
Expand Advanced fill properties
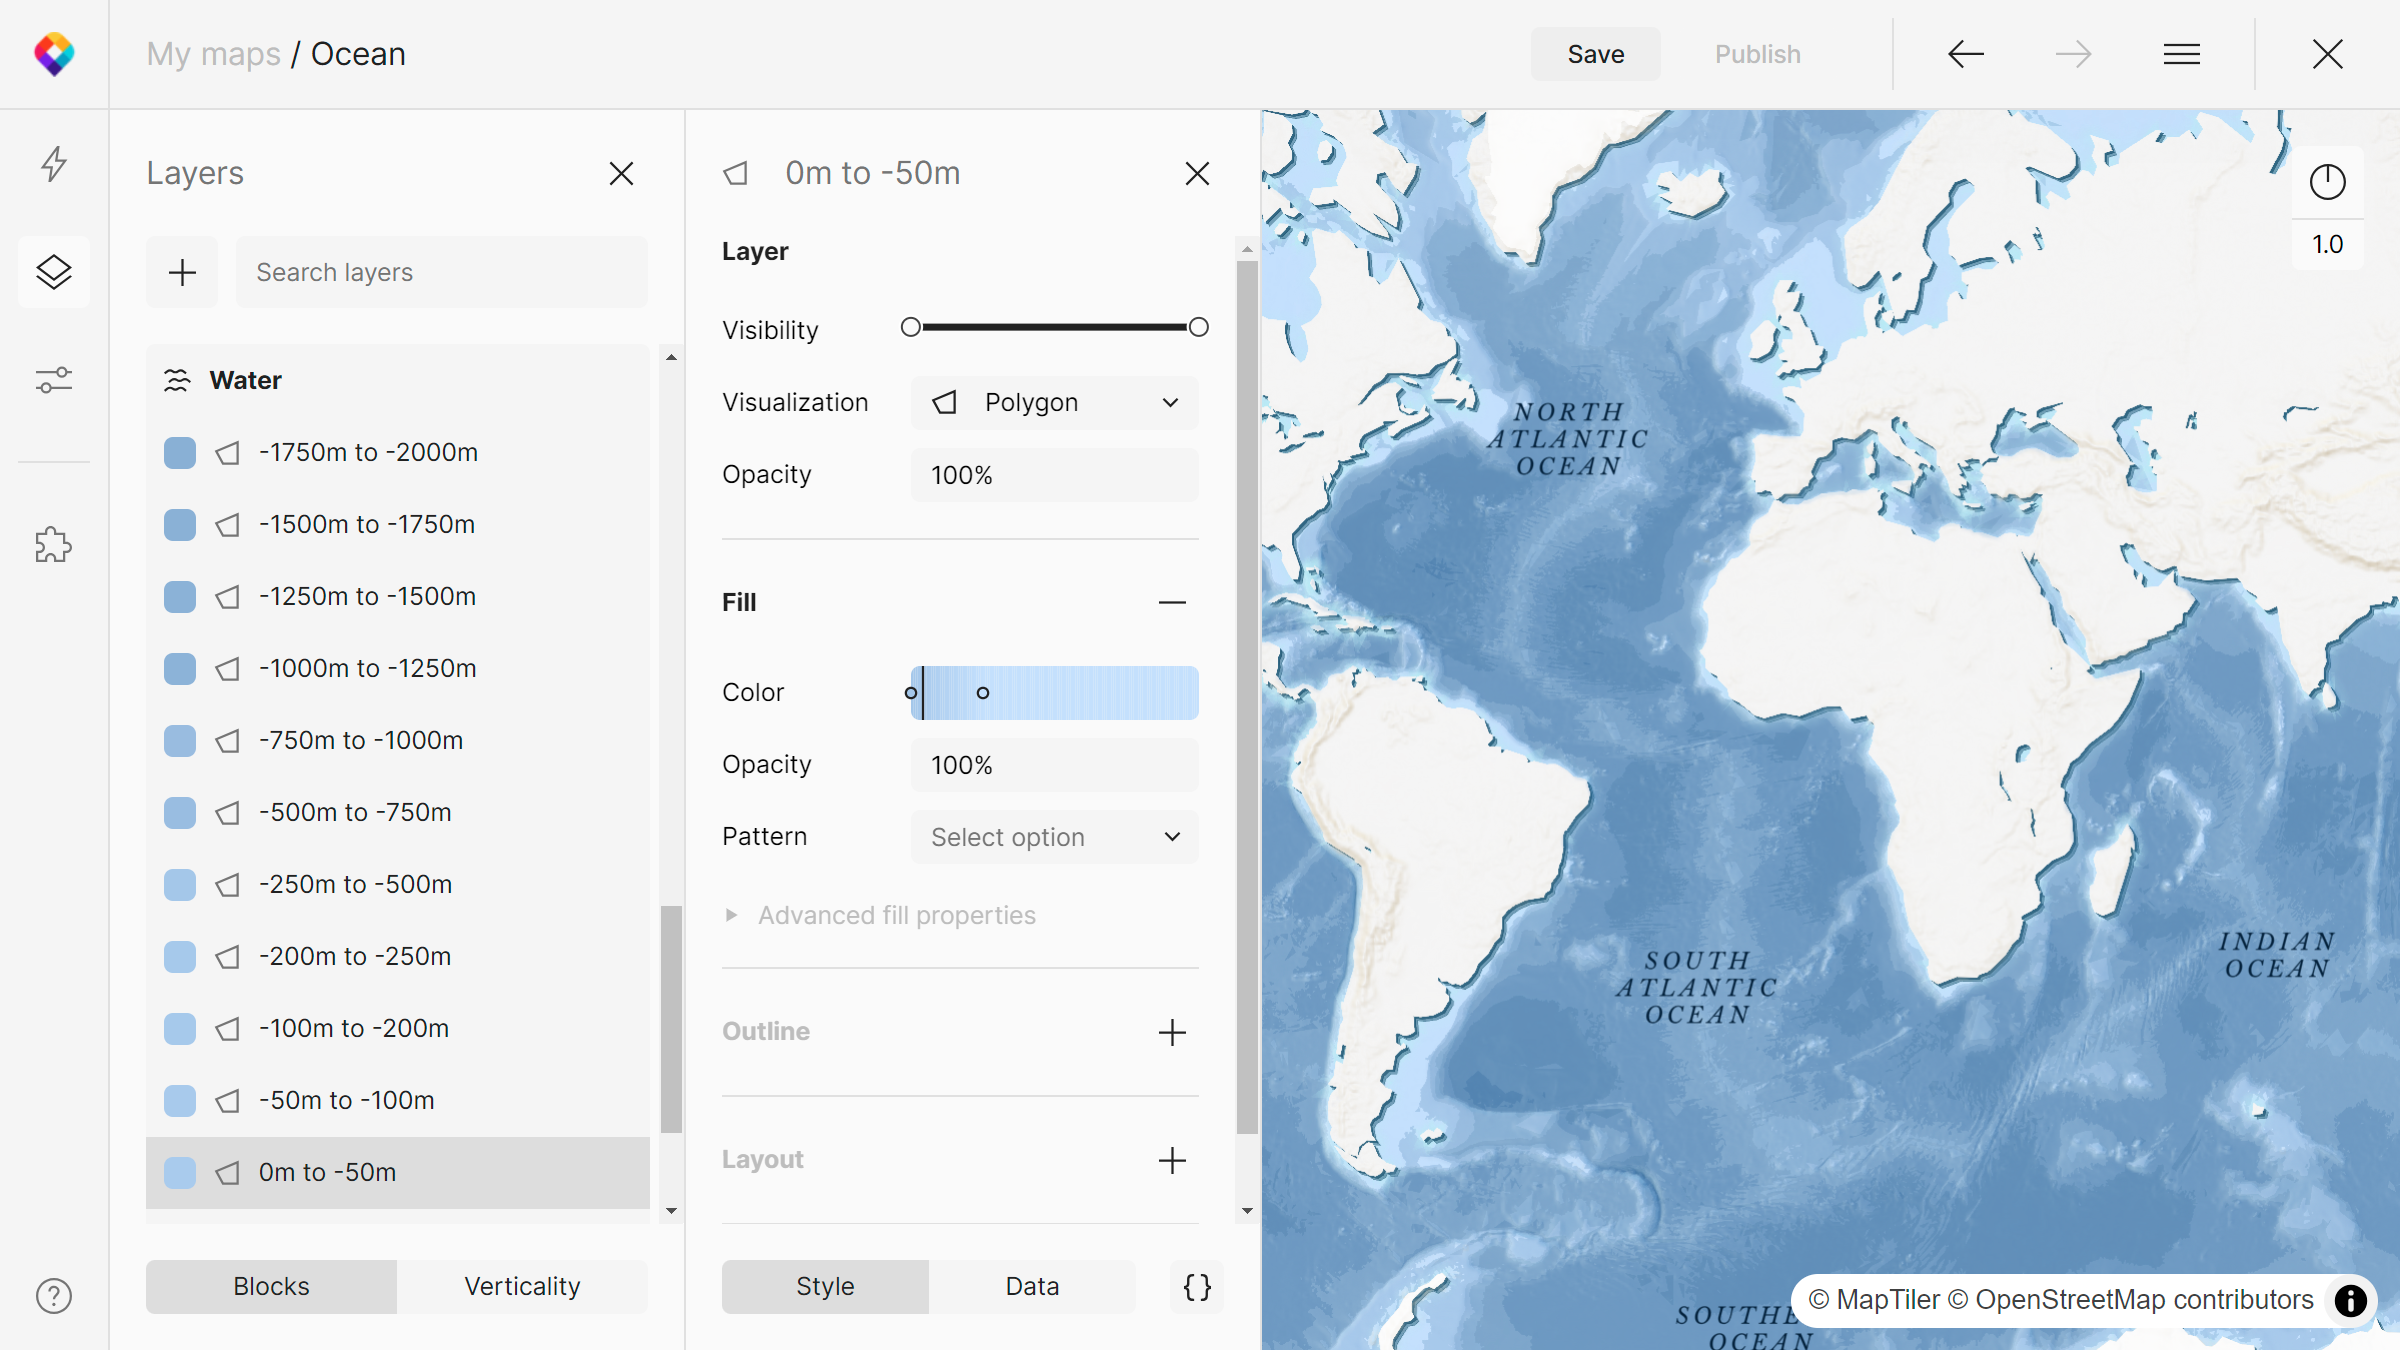(x=895, y=915)
